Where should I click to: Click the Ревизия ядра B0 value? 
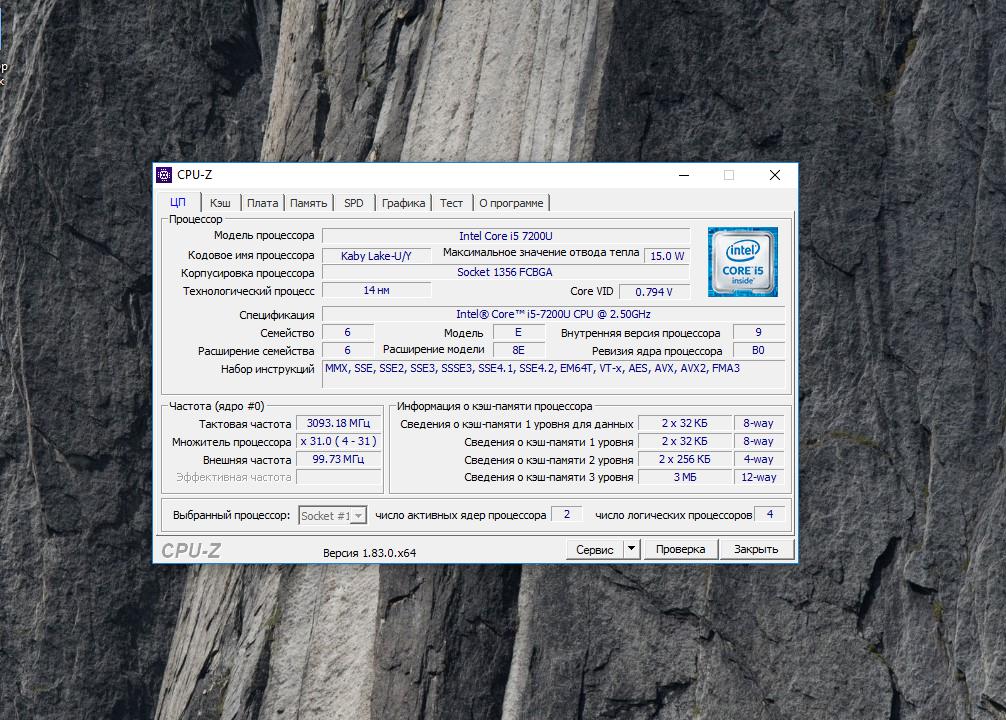click(758, 350)
